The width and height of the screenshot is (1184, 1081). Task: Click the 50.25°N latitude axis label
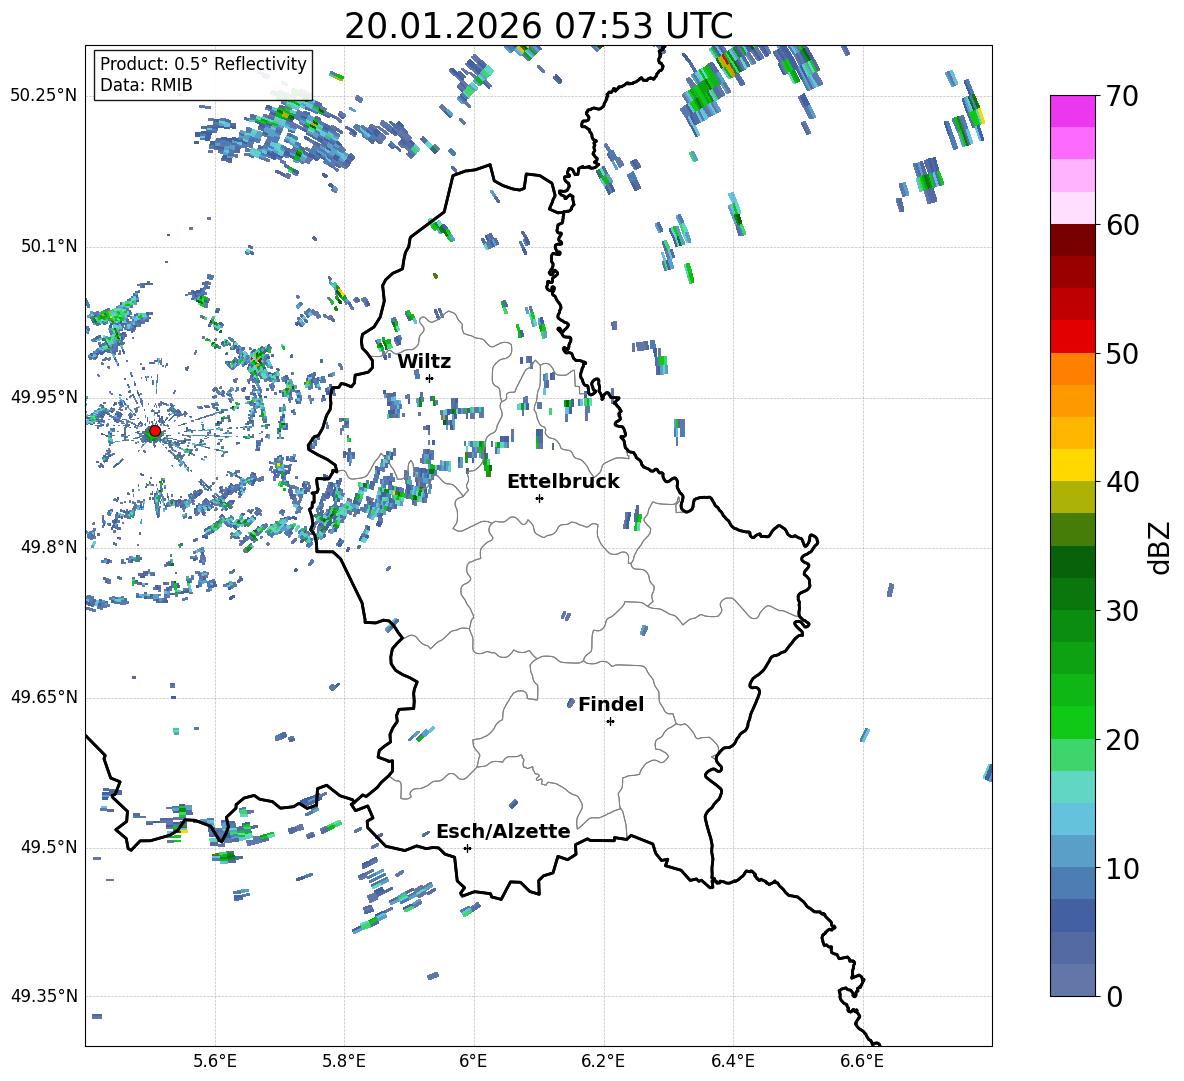tap(44, 95)
